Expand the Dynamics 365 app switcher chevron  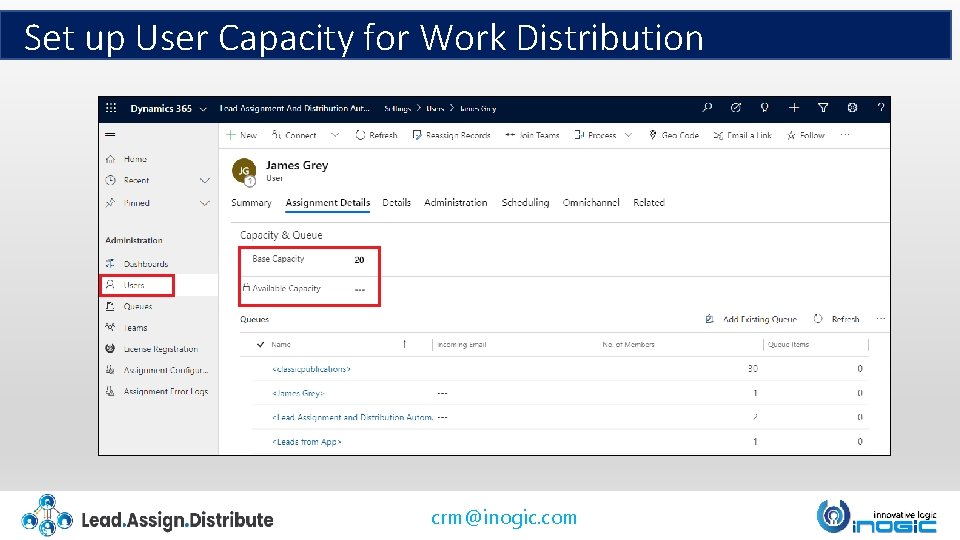[203, 109]
